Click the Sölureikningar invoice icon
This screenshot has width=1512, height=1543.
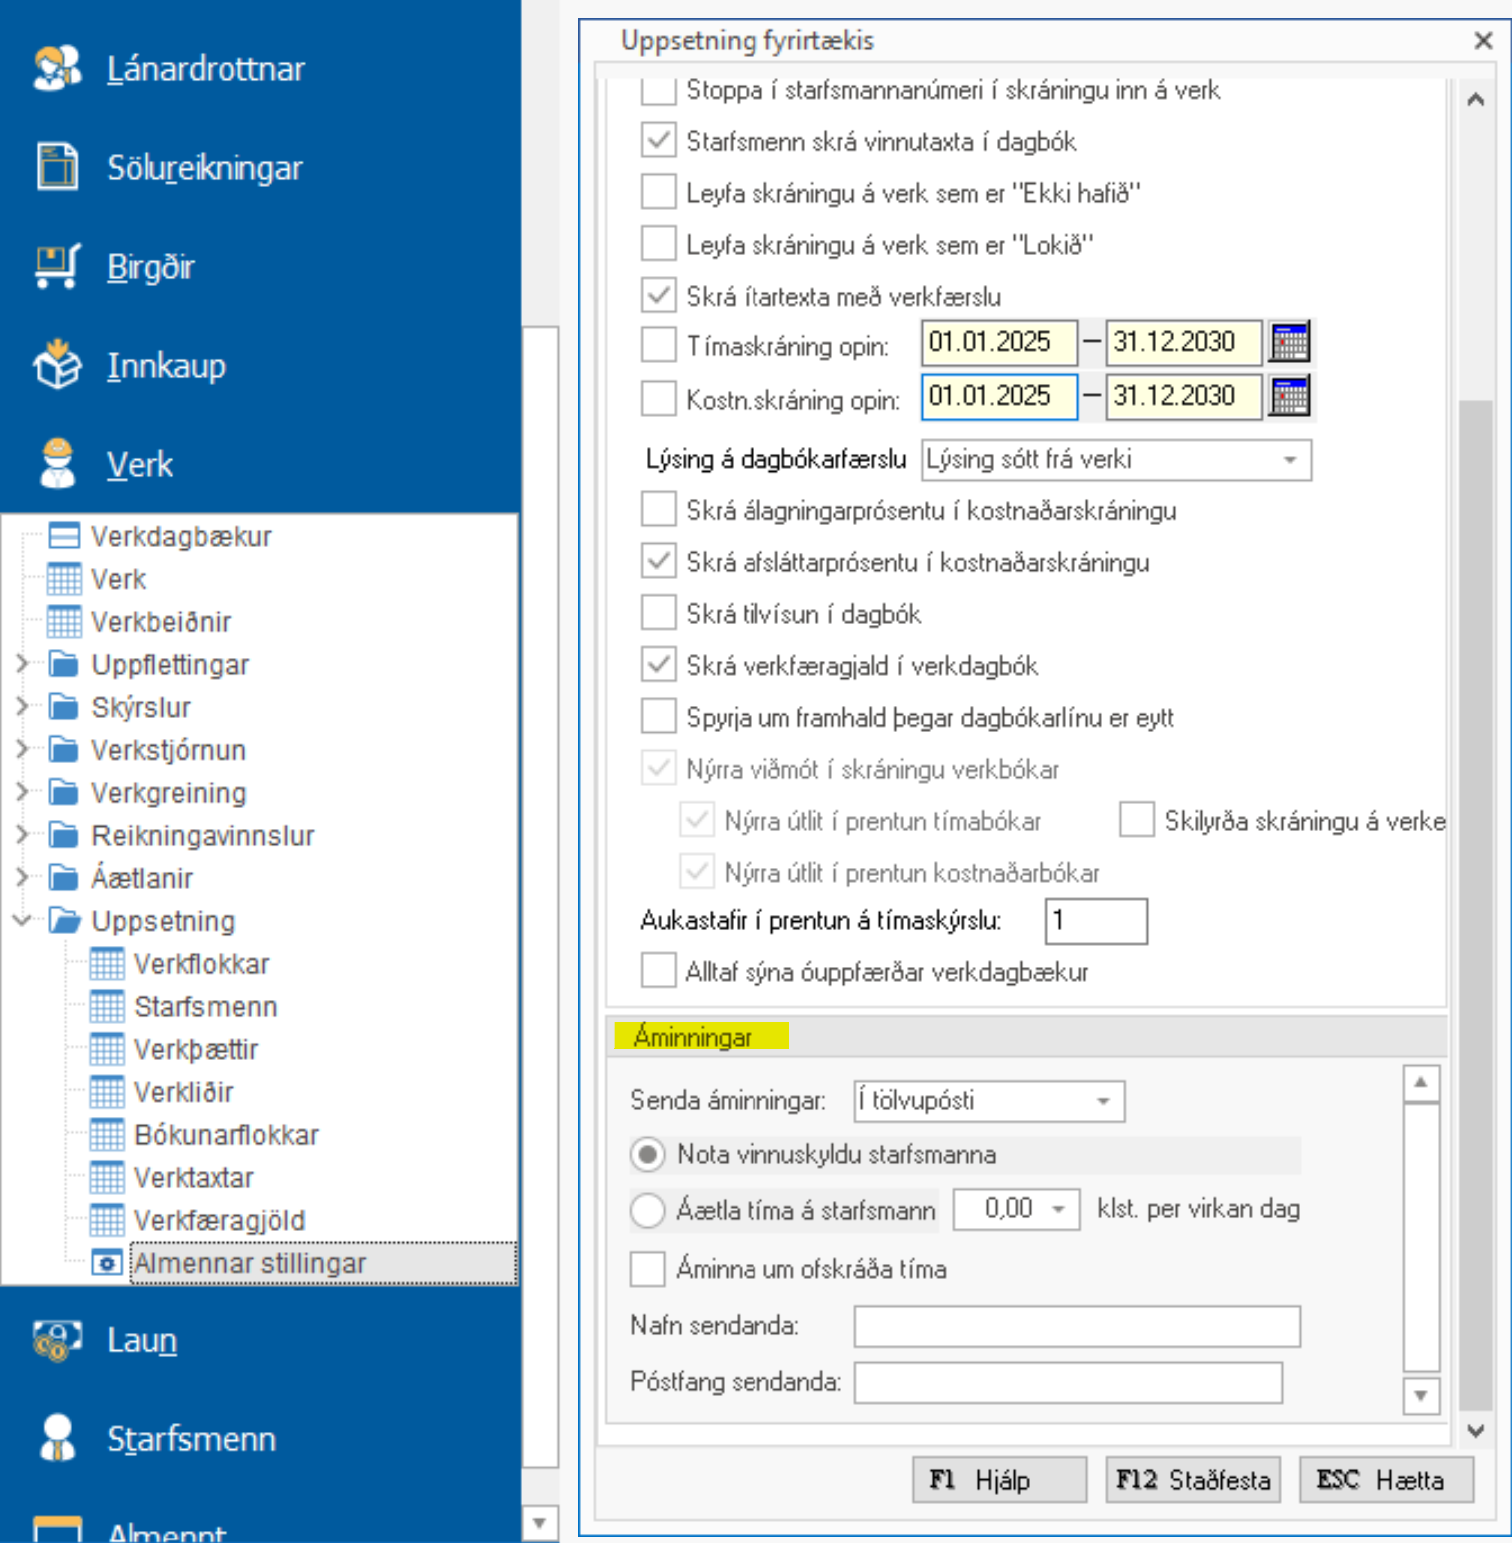[x=57, y=167]
